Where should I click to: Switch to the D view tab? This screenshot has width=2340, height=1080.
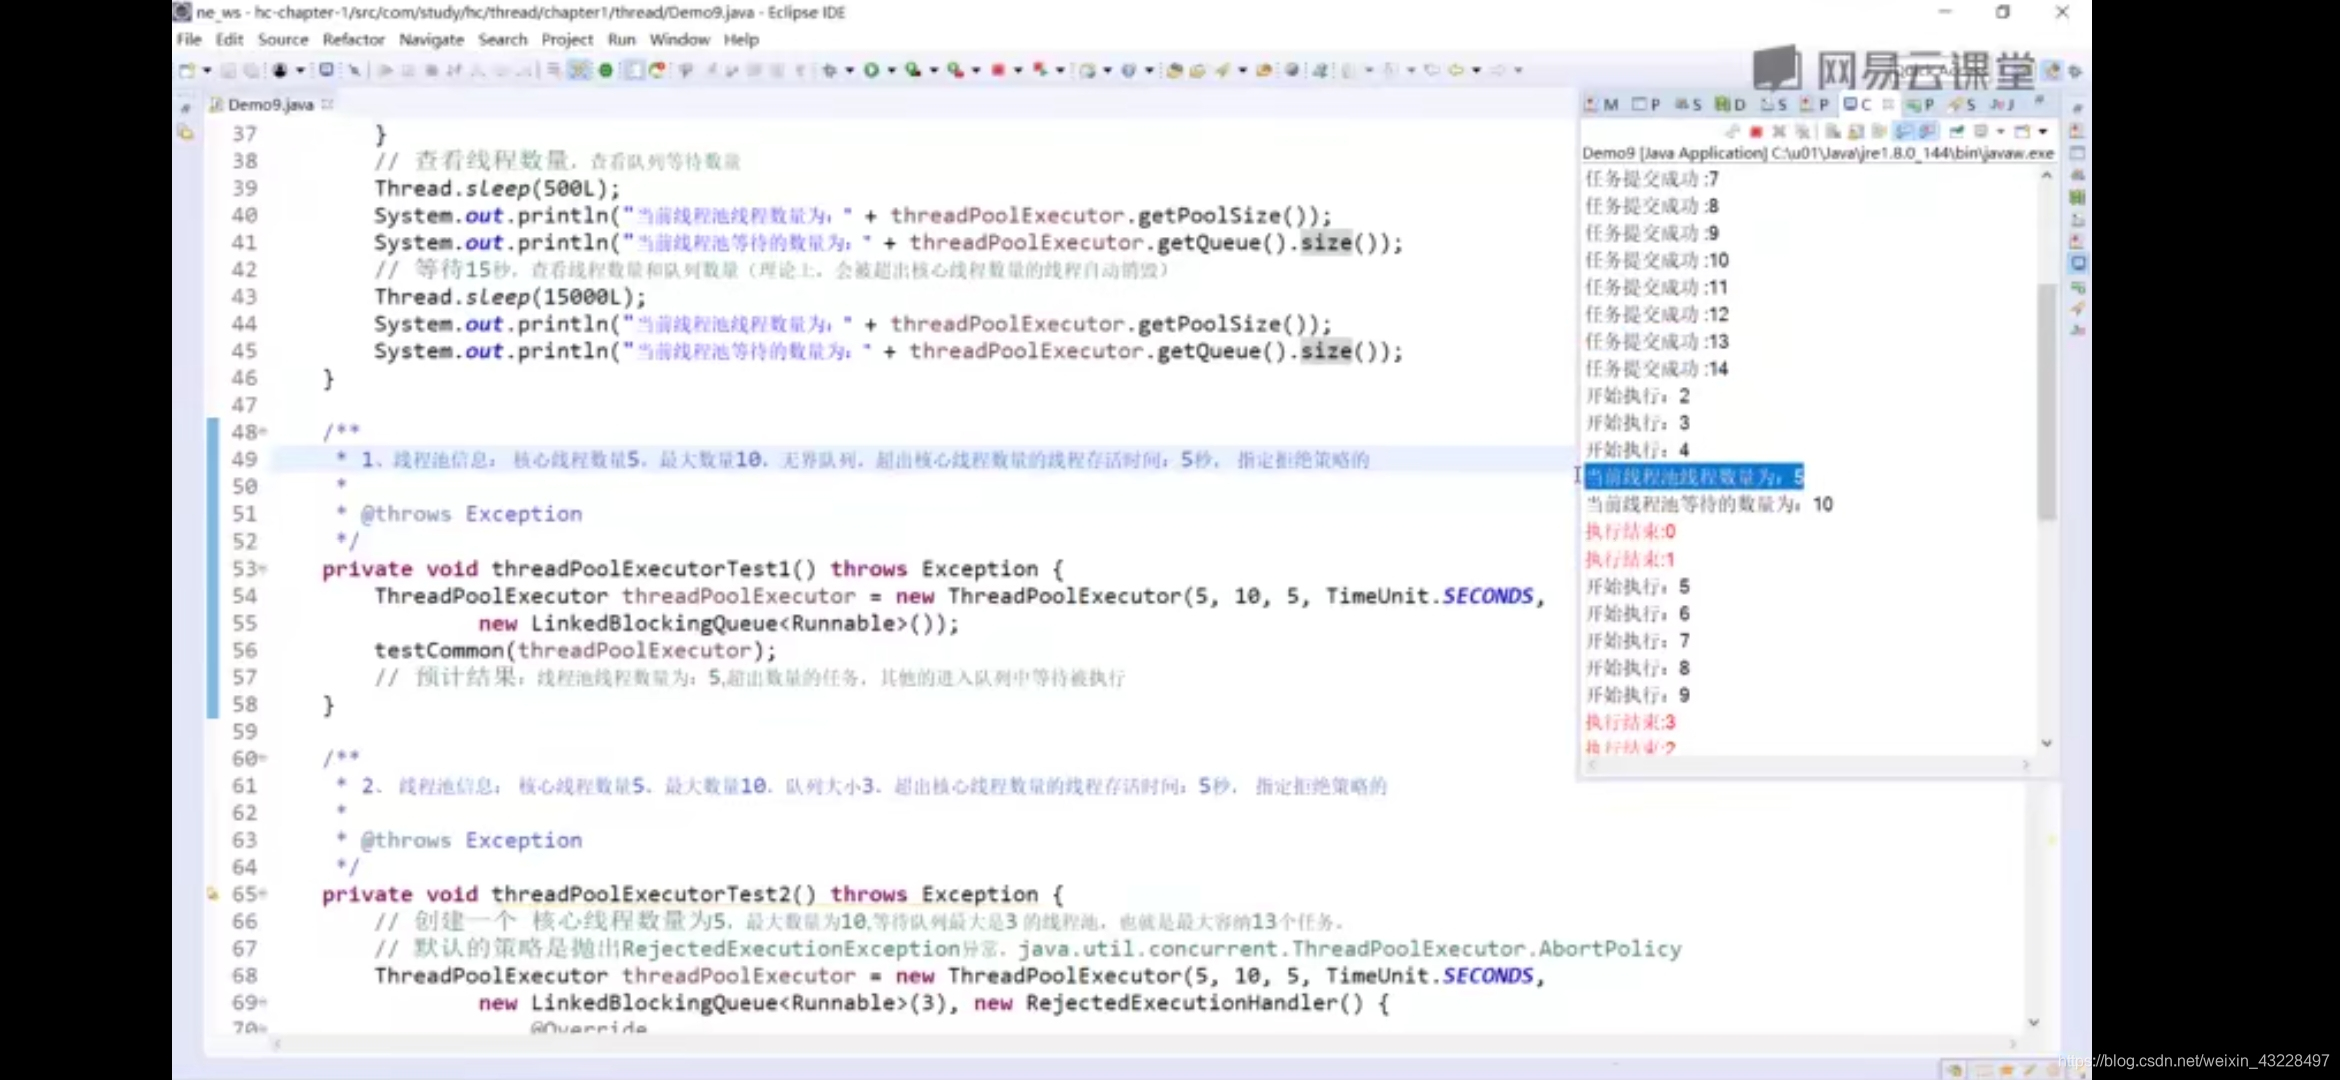(x=1730, y=104)
